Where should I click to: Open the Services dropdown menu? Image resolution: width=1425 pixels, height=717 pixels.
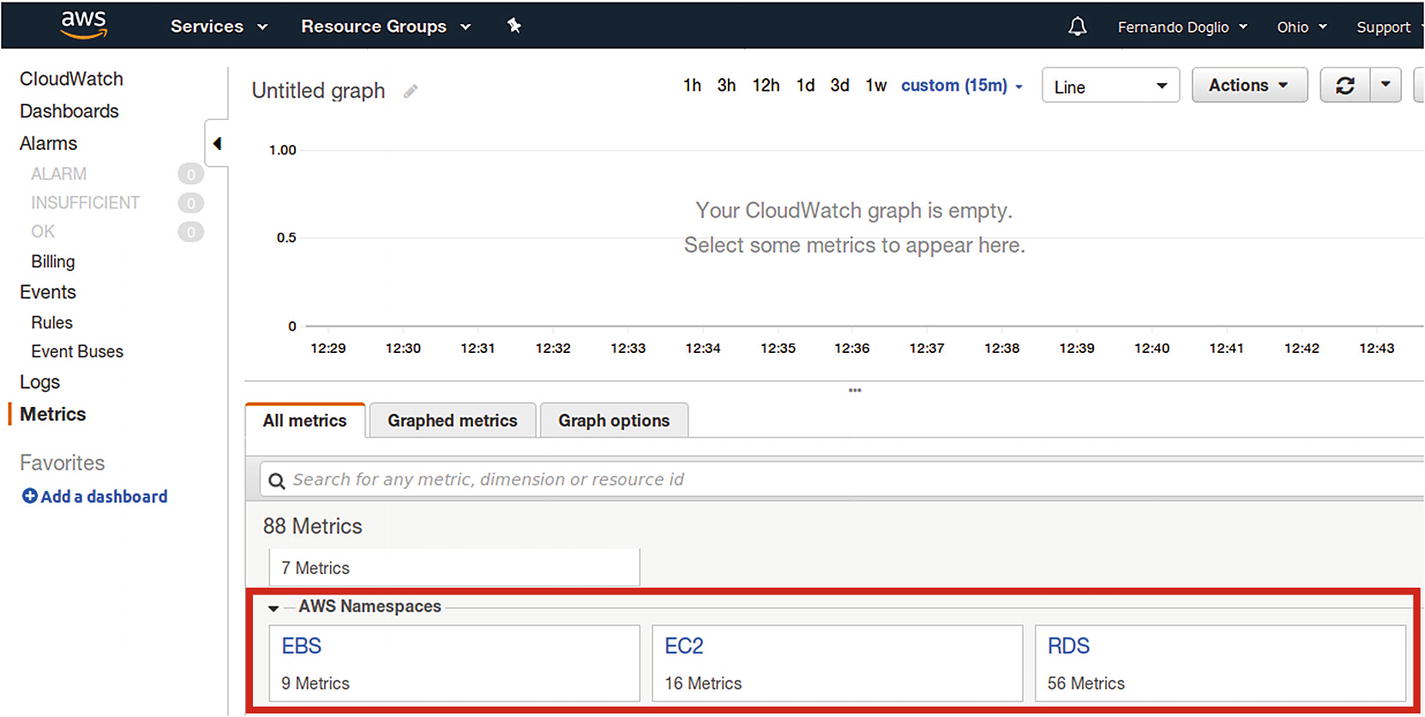click(x=218, y=27)
